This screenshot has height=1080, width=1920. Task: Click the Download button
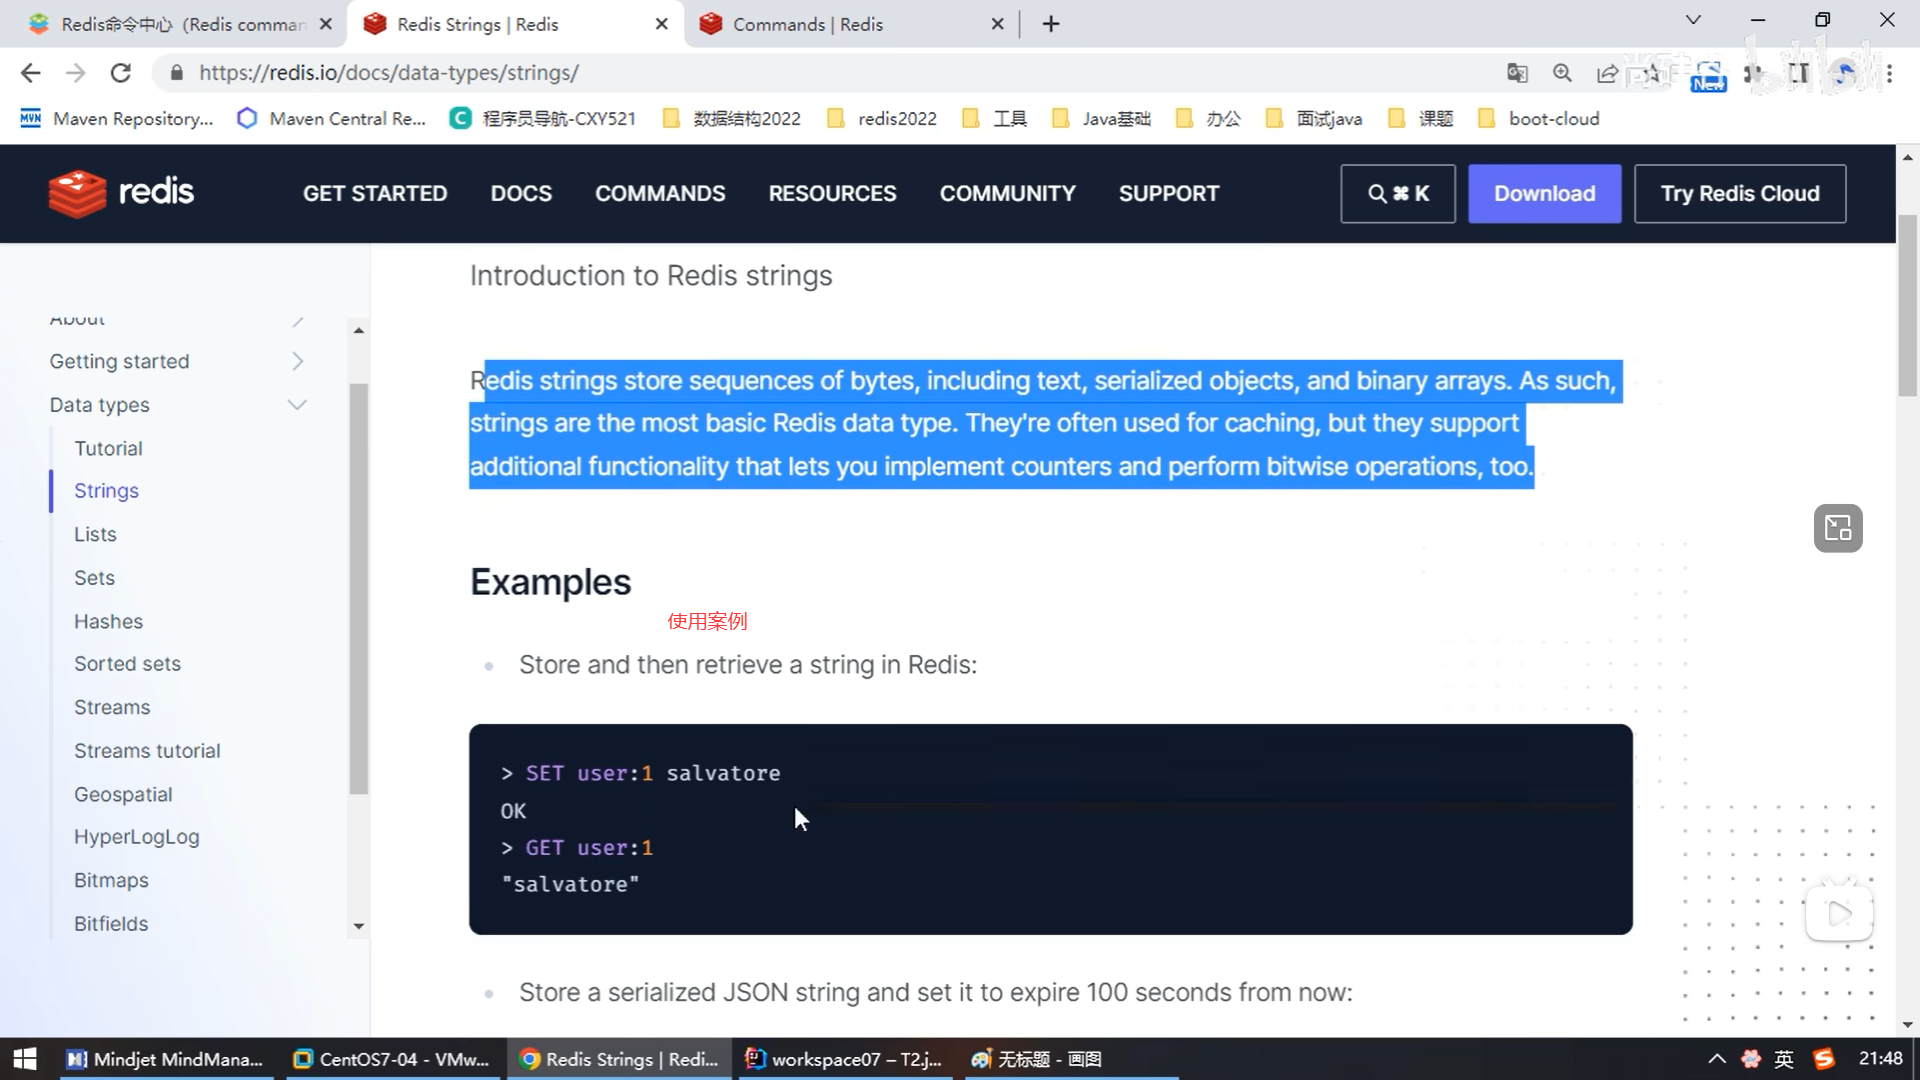pos(1544,193)
